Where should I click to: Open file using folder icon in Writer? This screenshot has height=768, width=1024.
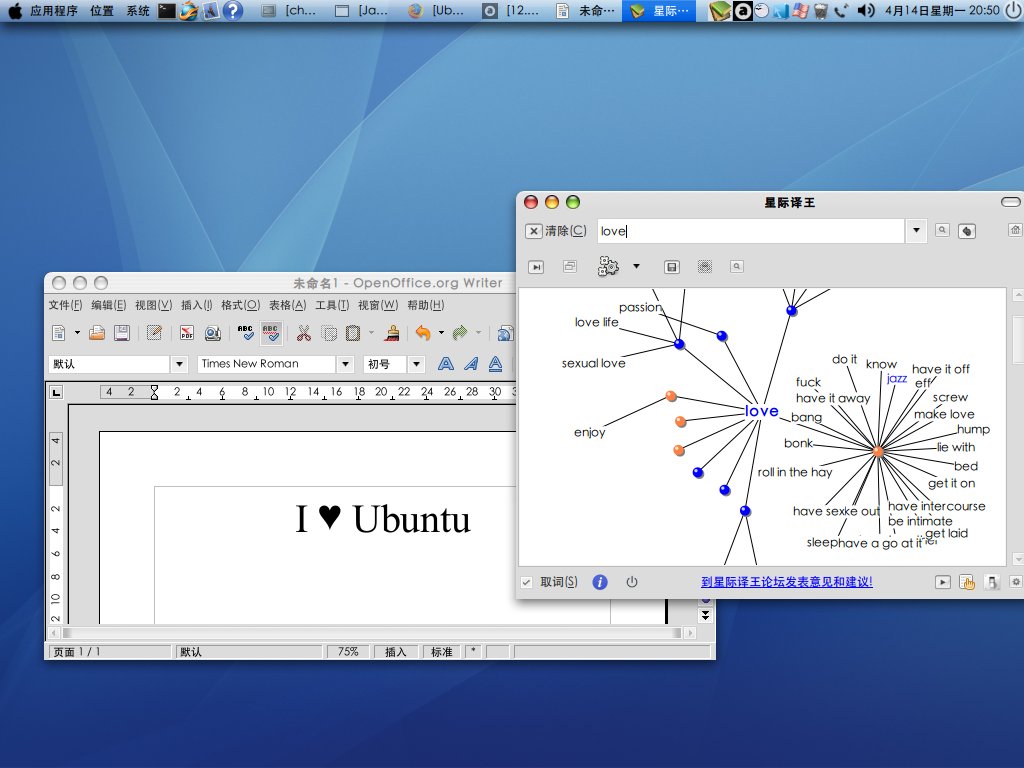coord(97,333)
